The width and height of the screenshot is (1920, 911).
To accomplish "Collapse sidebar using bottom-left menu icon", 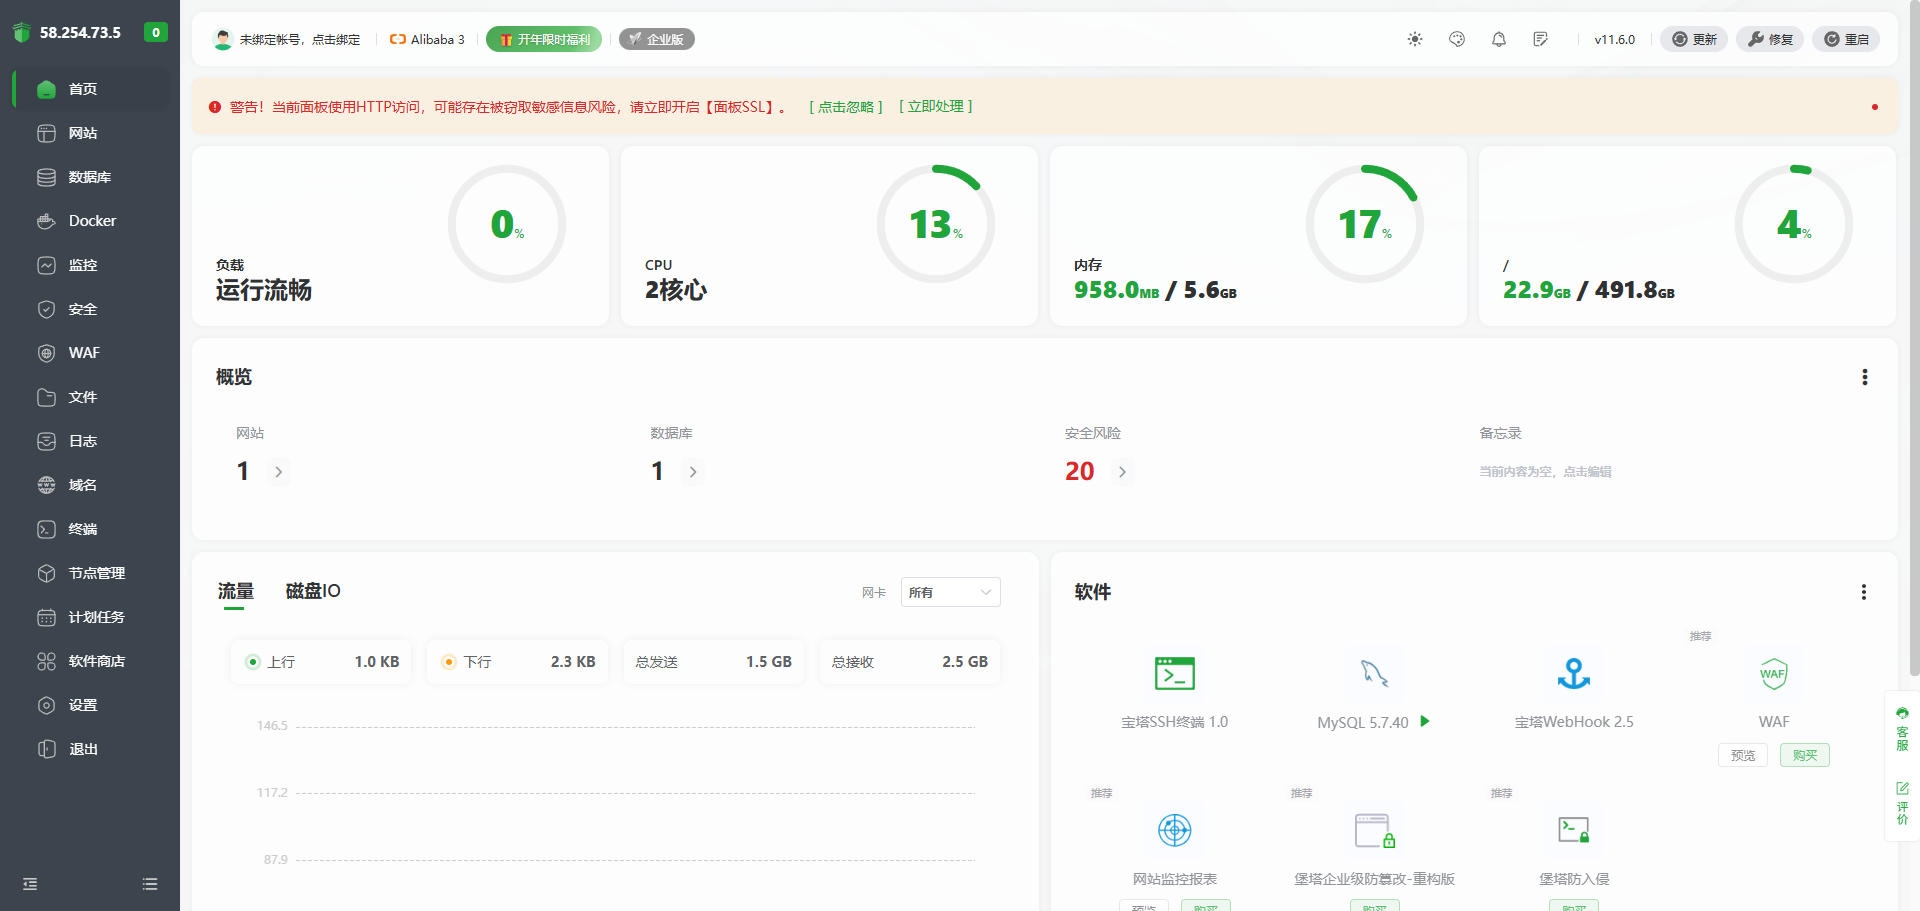I will point(30,884).
